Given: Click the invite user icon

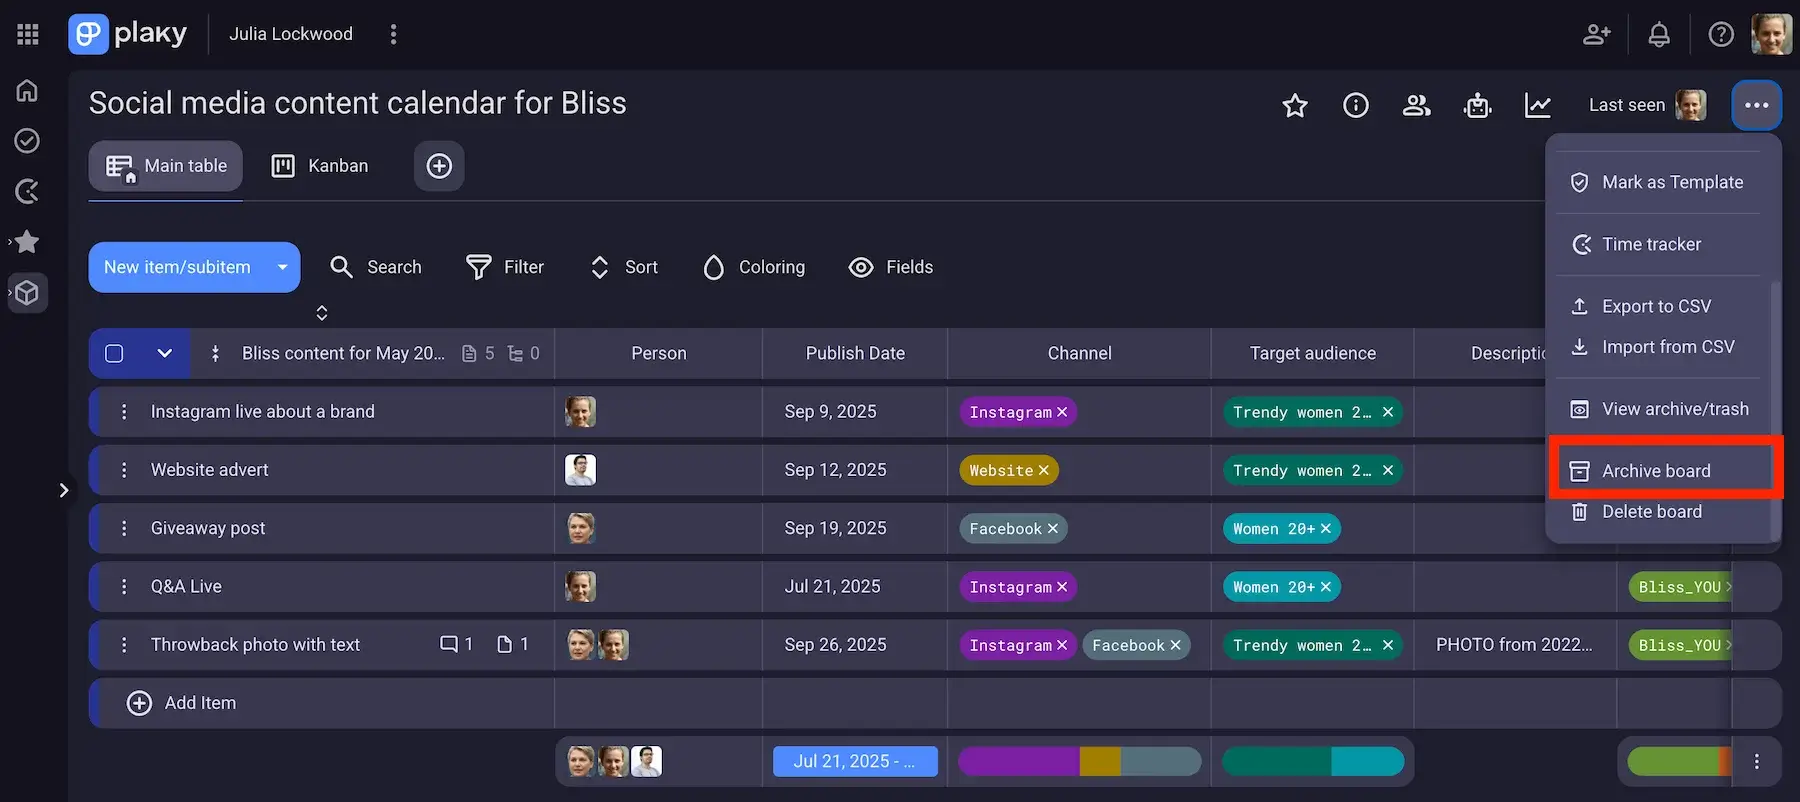Looking at the screenshot, I should coord(1597,35).
